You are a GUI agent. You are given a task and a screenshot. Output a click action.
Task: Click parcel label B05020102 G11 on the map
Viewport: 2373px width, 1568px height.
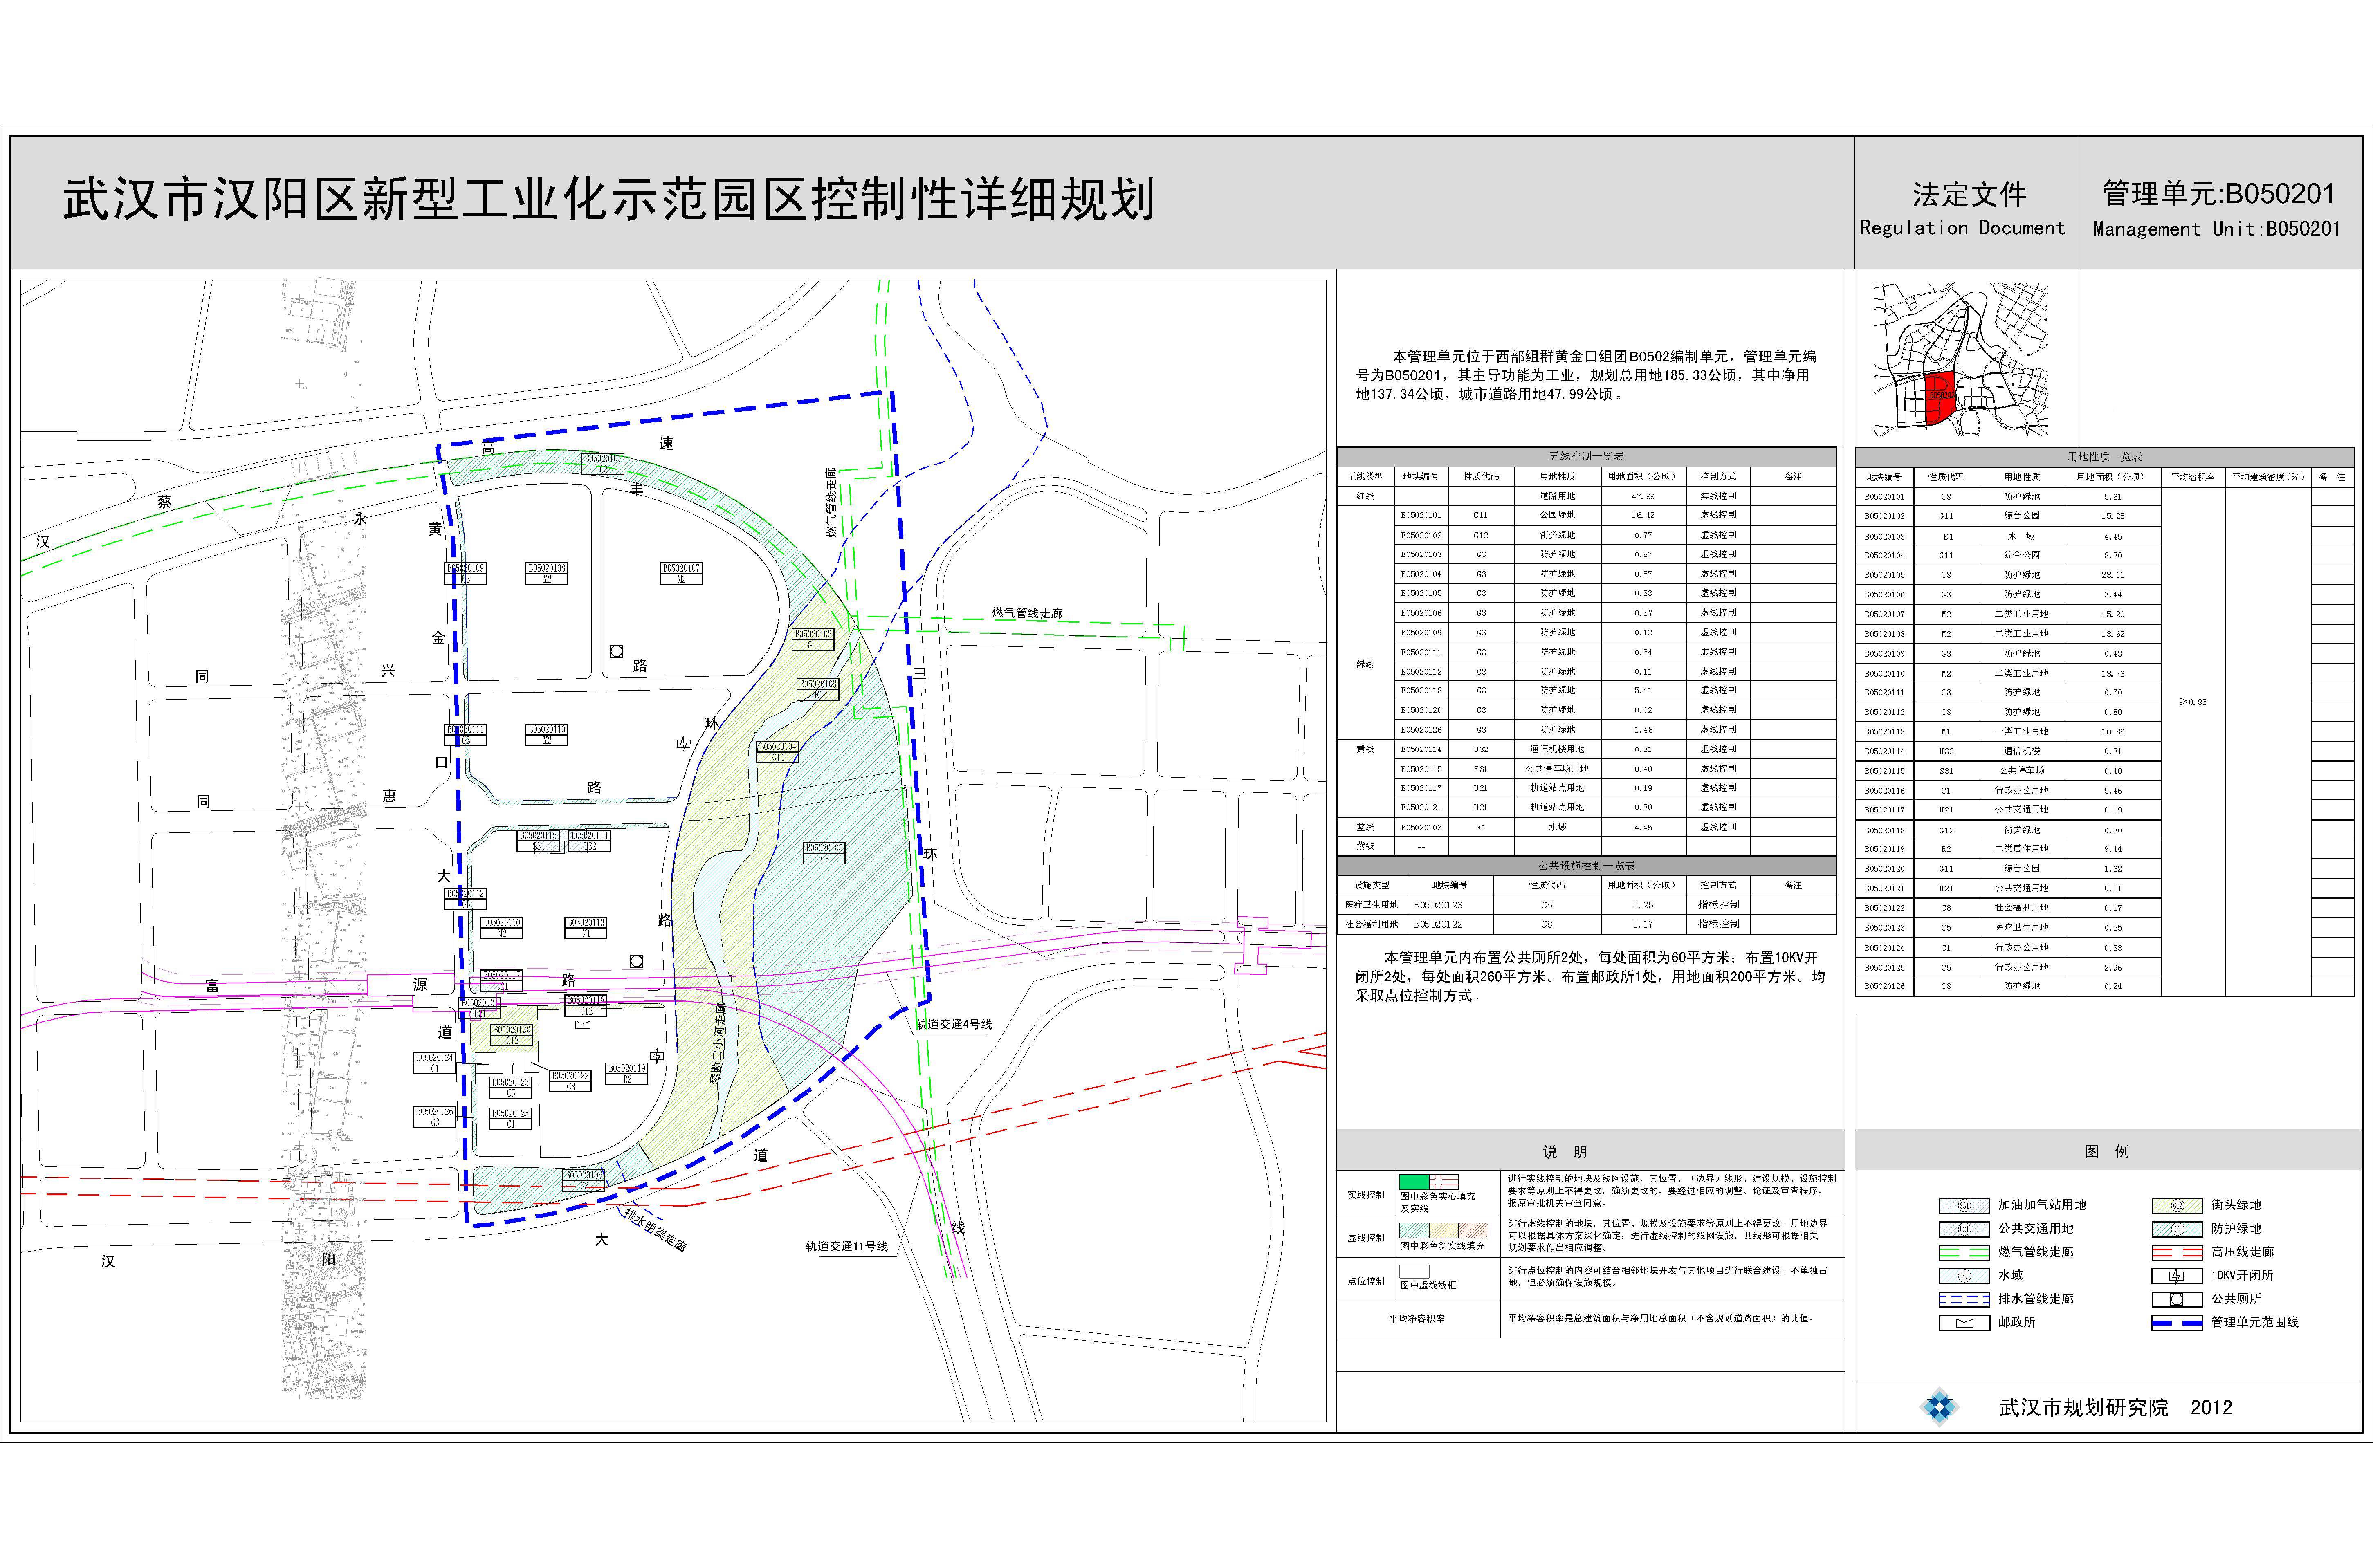(x=813, y=640)
